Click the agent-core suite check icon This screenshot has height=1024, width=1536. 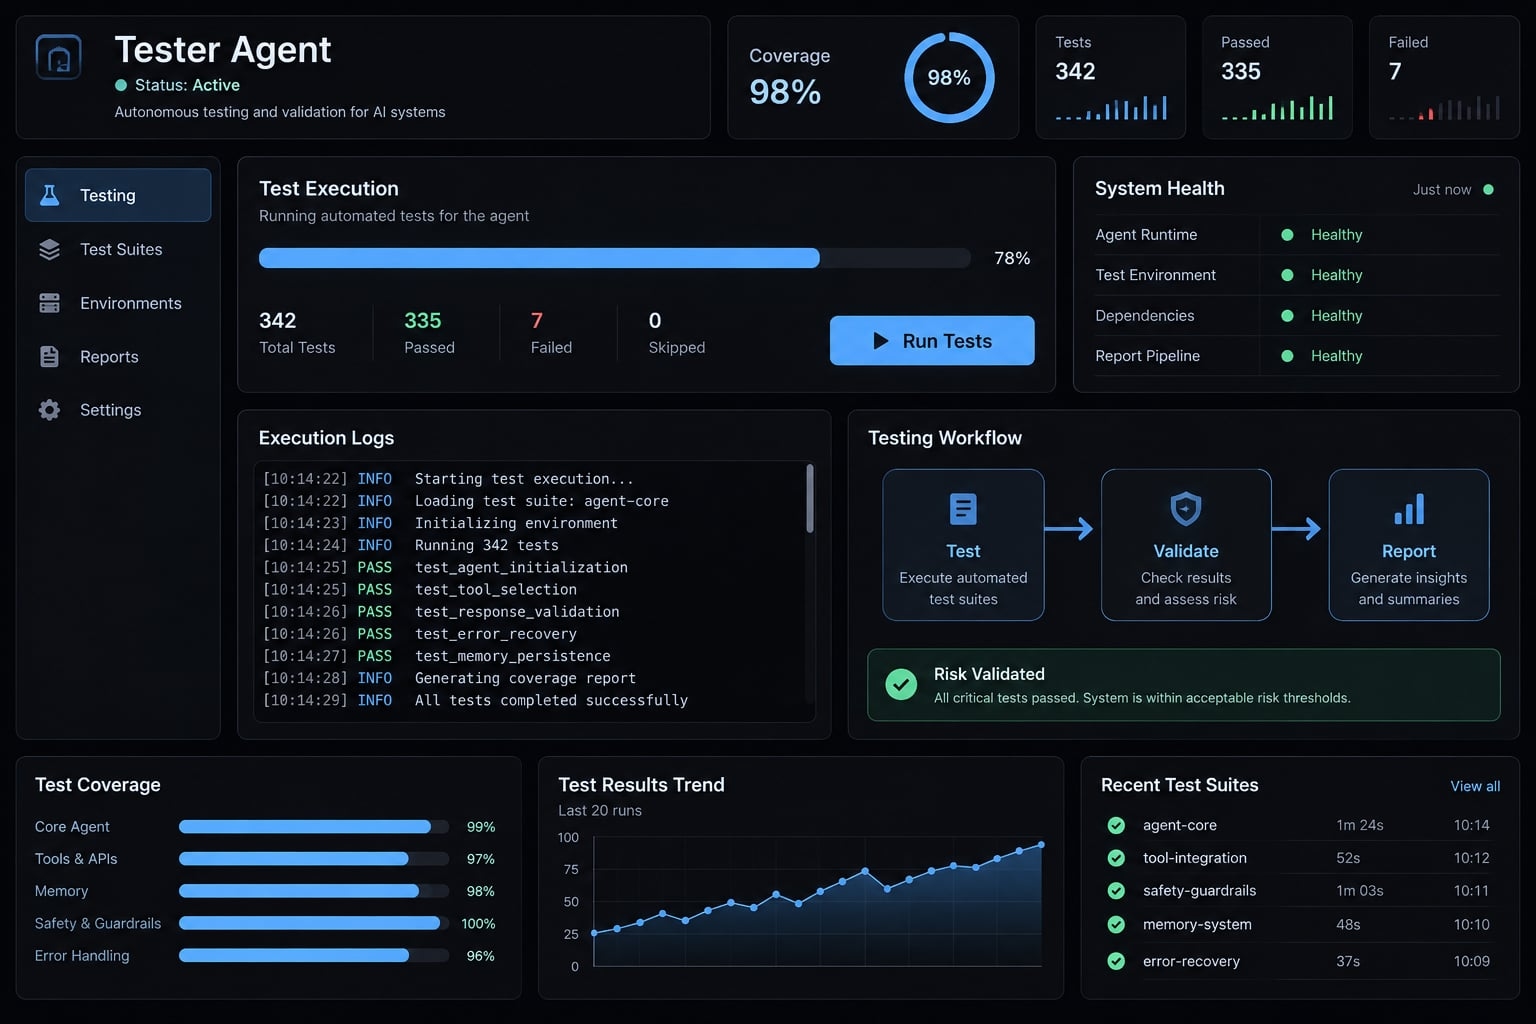click(1116, 825)
